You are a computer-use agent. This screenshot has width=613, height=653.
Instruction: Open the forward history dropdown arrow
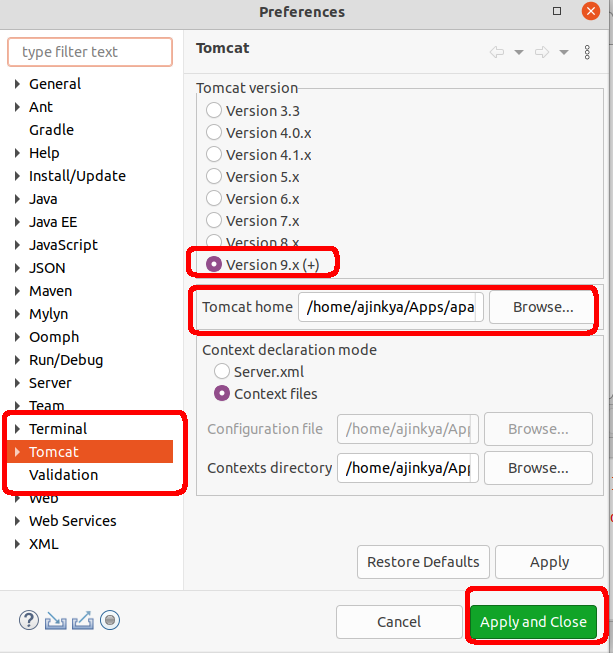[564, 52]
